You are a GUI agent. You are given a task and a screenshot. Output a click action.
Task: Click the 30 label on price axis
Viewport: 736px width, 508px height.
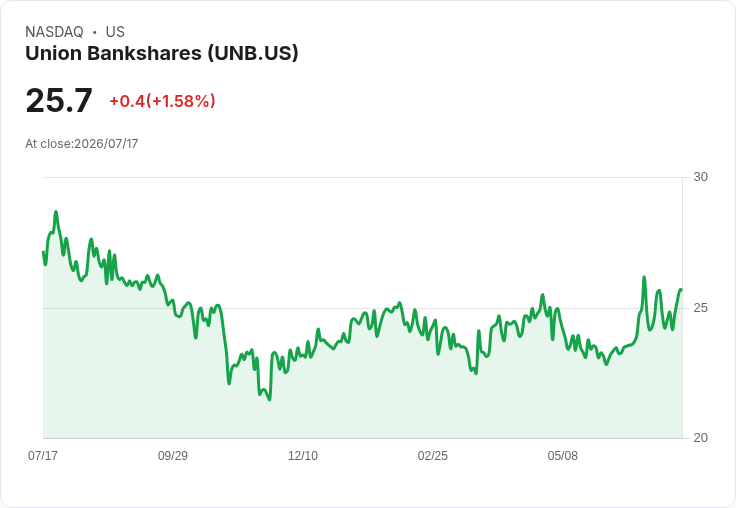click(x=700, y=177)
